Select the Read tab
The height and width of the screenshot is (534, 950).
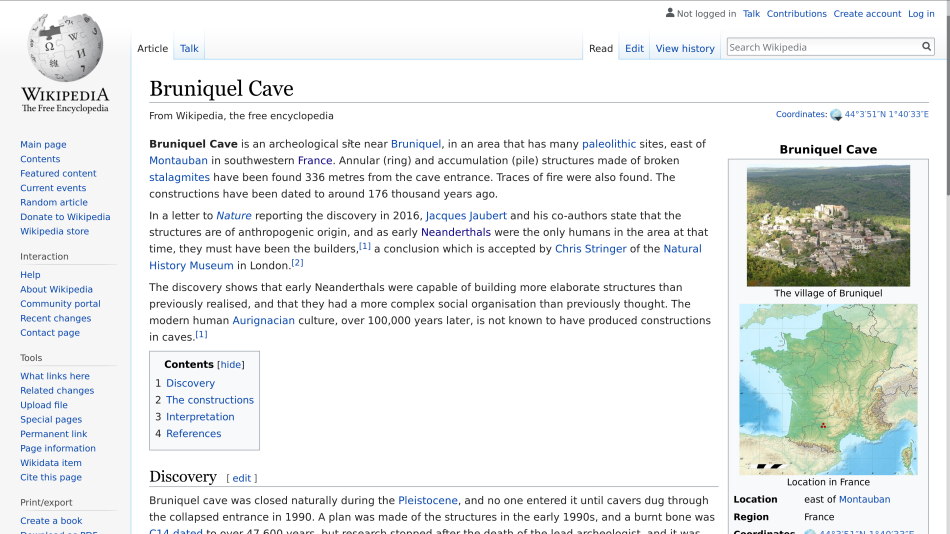tap(601, 48)
